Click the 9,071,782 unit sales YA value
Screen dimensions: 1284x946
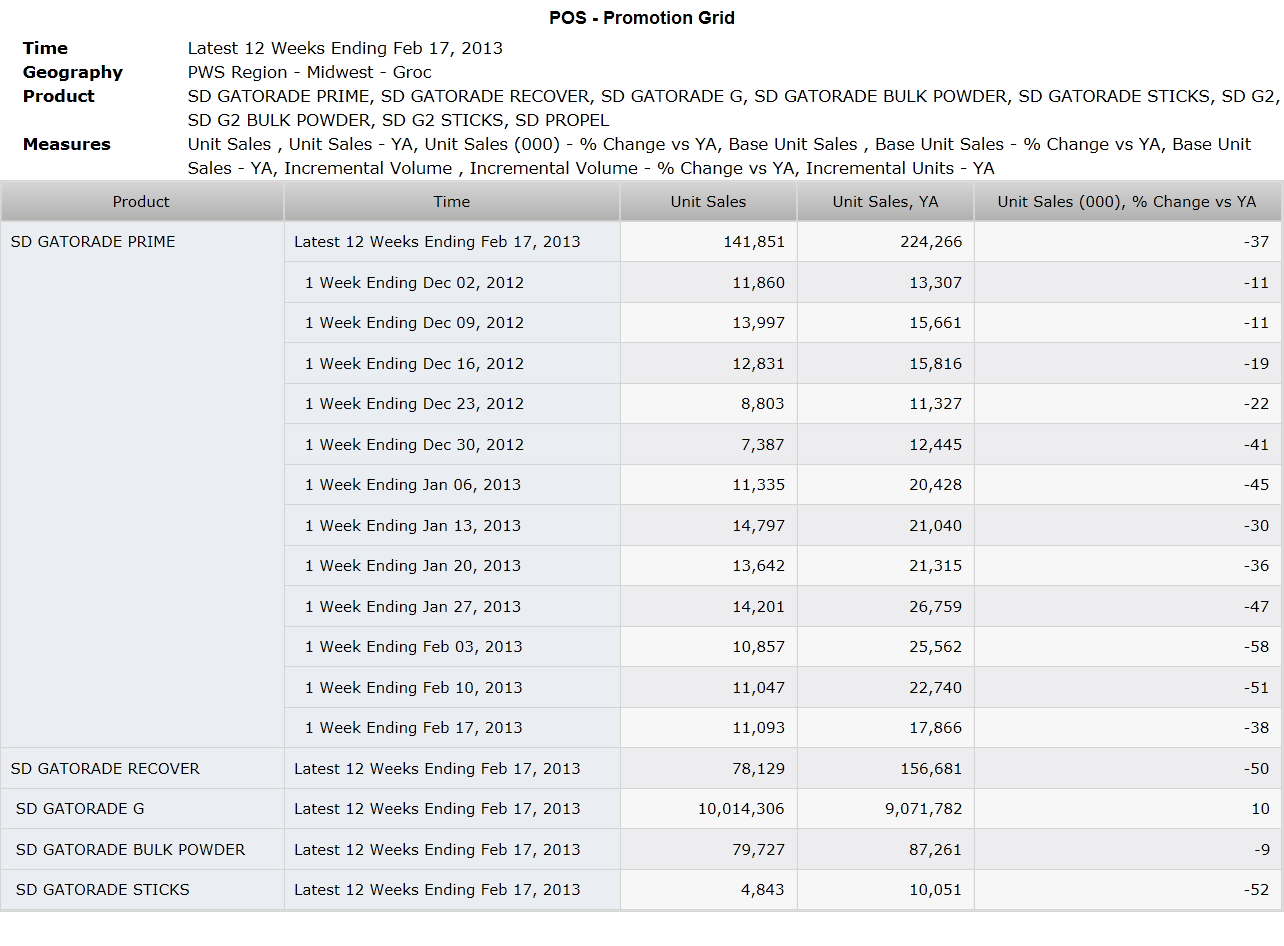pyautogui.click(x=924, y=808)
